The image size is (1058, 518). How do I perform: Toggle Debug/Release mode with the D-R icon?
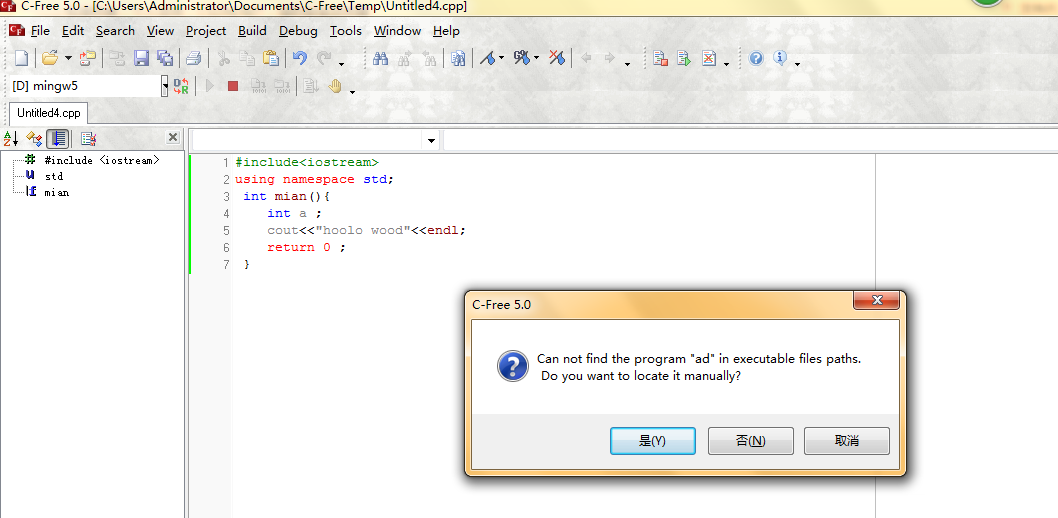(x=181, y=86)
